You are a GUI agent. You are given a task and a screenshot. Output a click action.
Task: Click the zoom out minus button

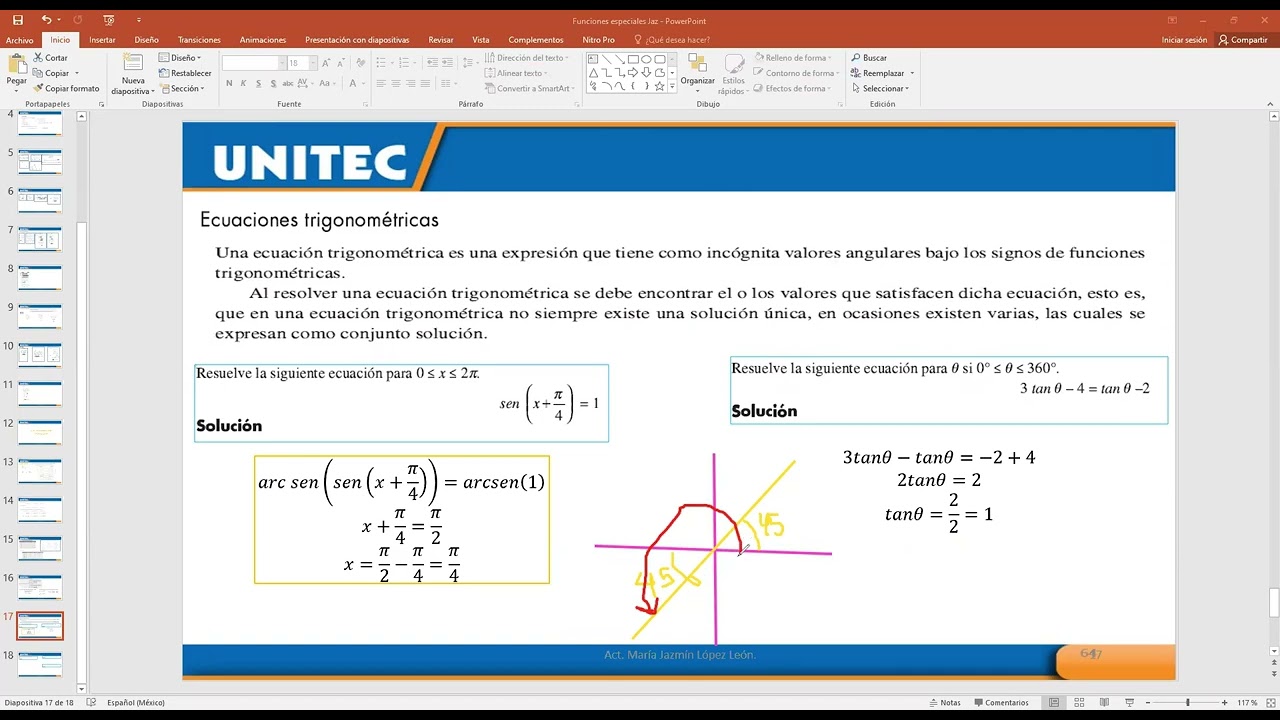[1148, 702]
